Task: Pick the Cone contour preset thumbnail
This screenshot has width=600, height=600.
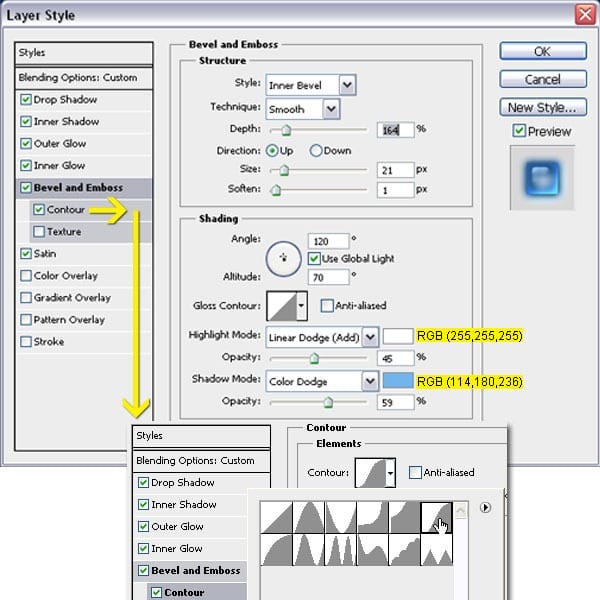Action: [x=308, y=517]
